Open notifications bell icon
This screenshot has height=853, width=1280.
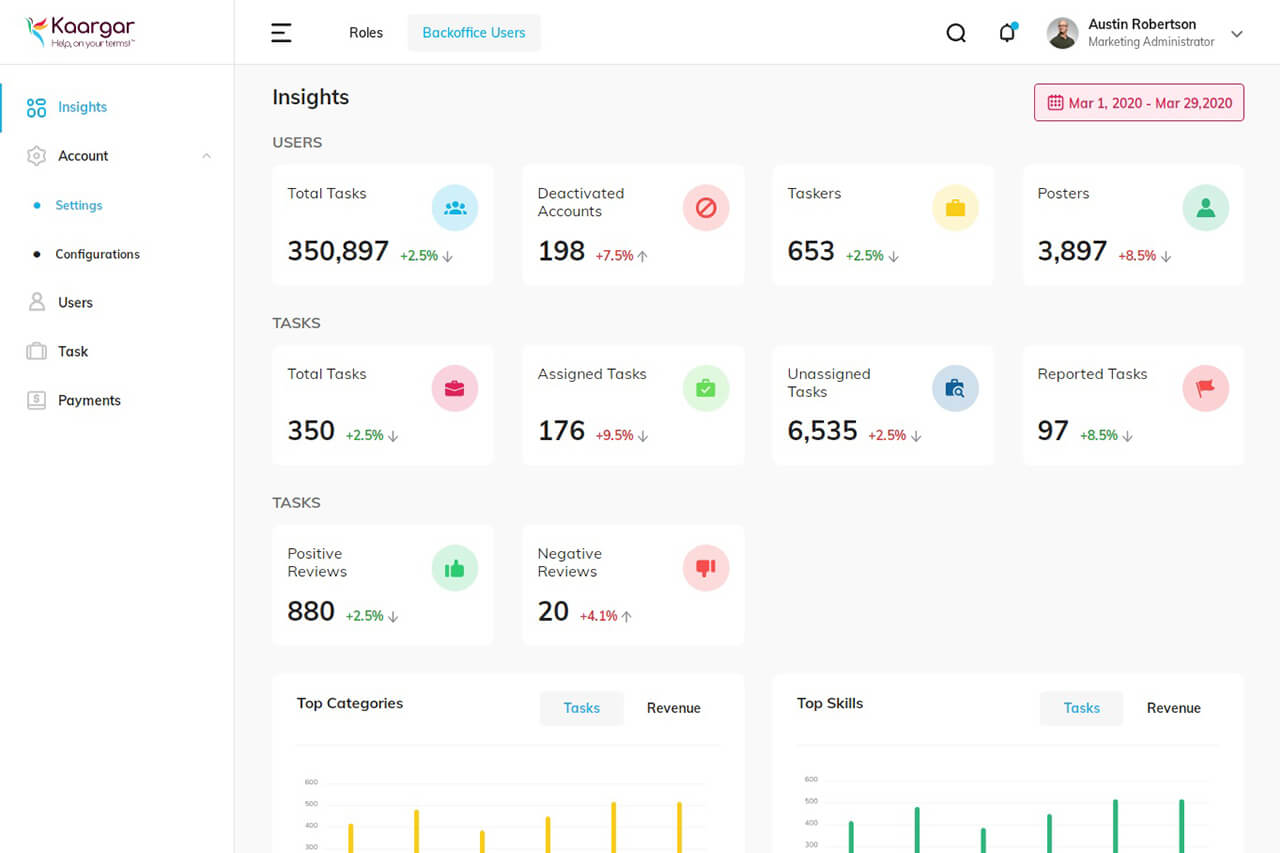point(1007,33)
